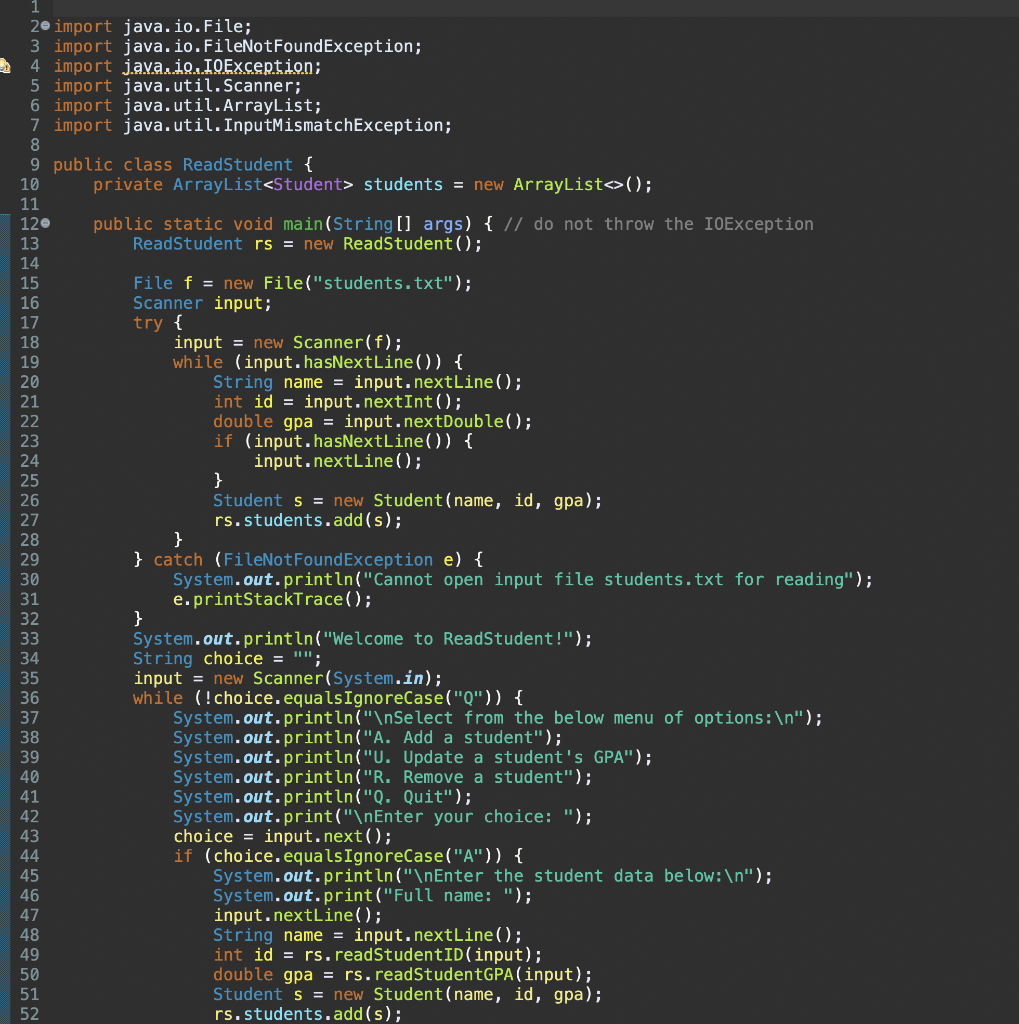Click the "students.txt" string on line 15
1019x1024 pixels.
coord(383,283)
